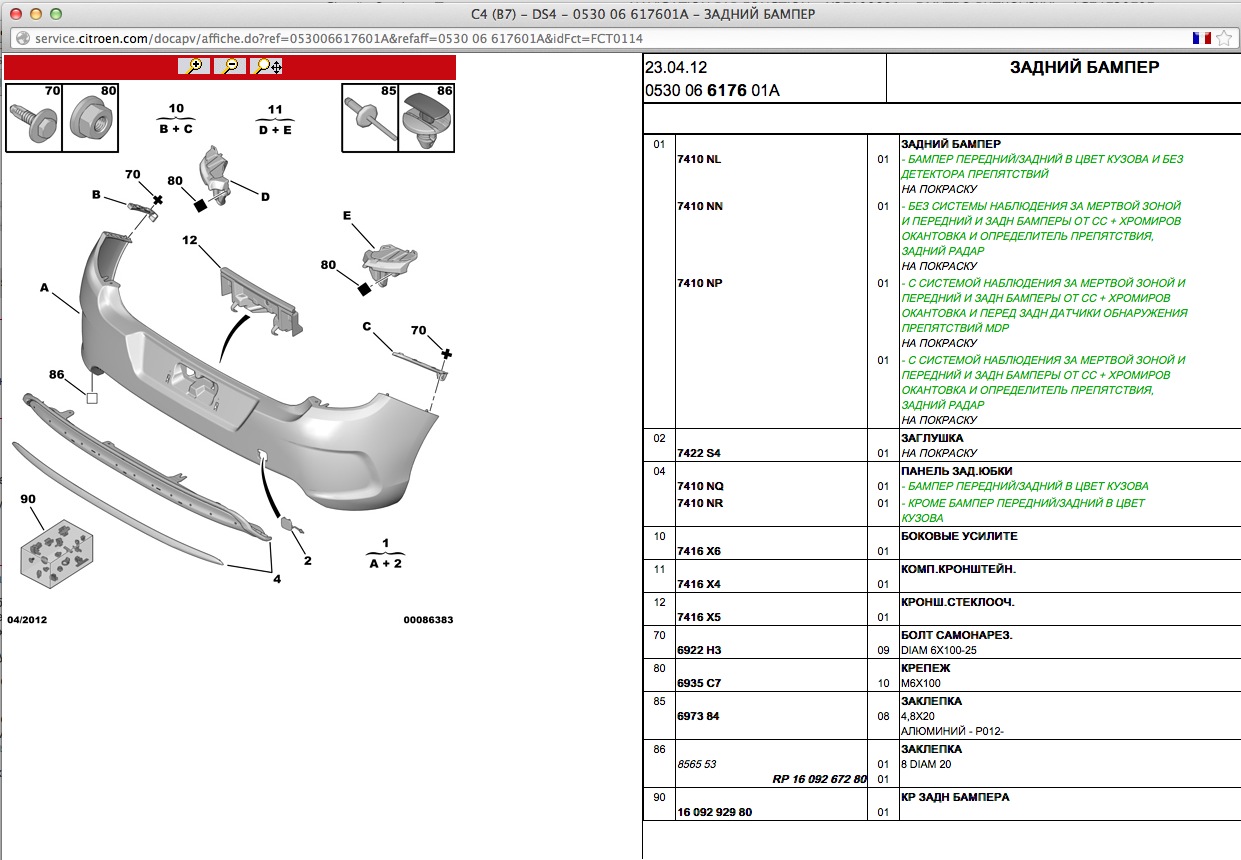Click the zoom out magnifier icon

[230, 66]
